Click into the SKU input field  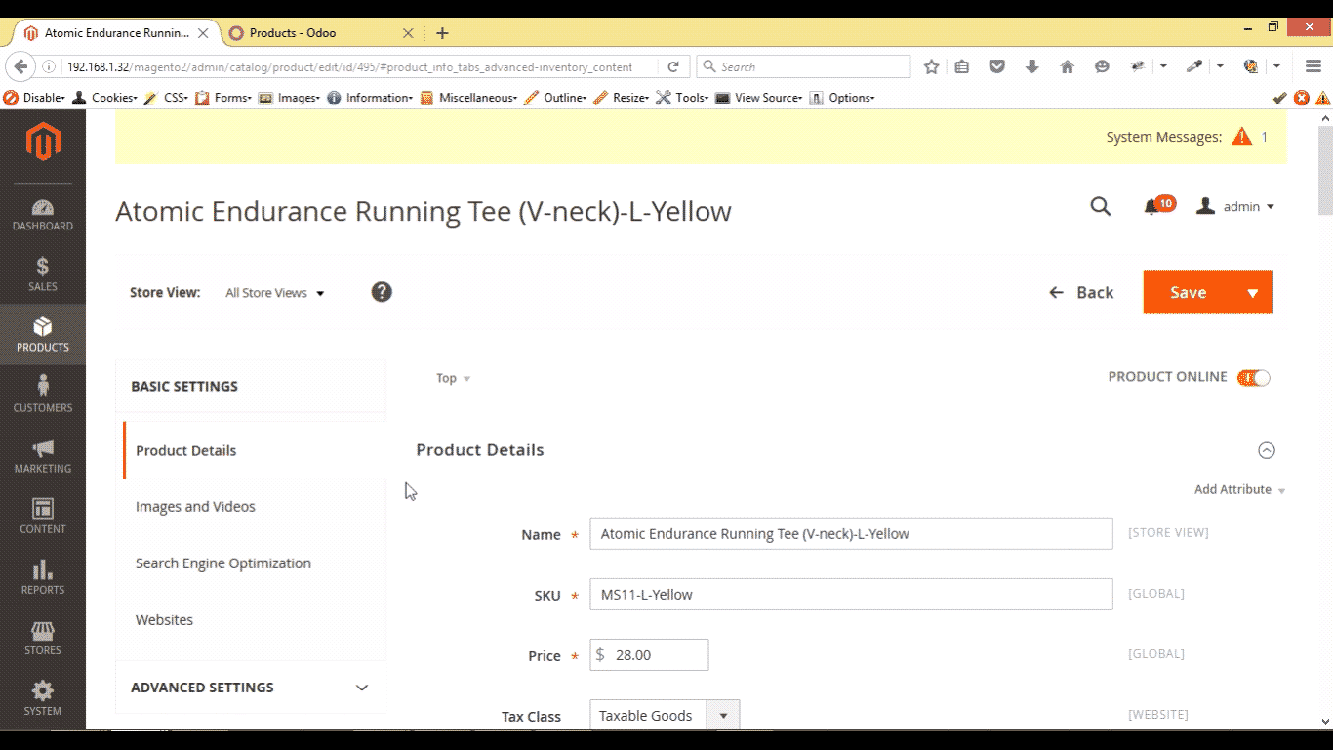(850, 594)
